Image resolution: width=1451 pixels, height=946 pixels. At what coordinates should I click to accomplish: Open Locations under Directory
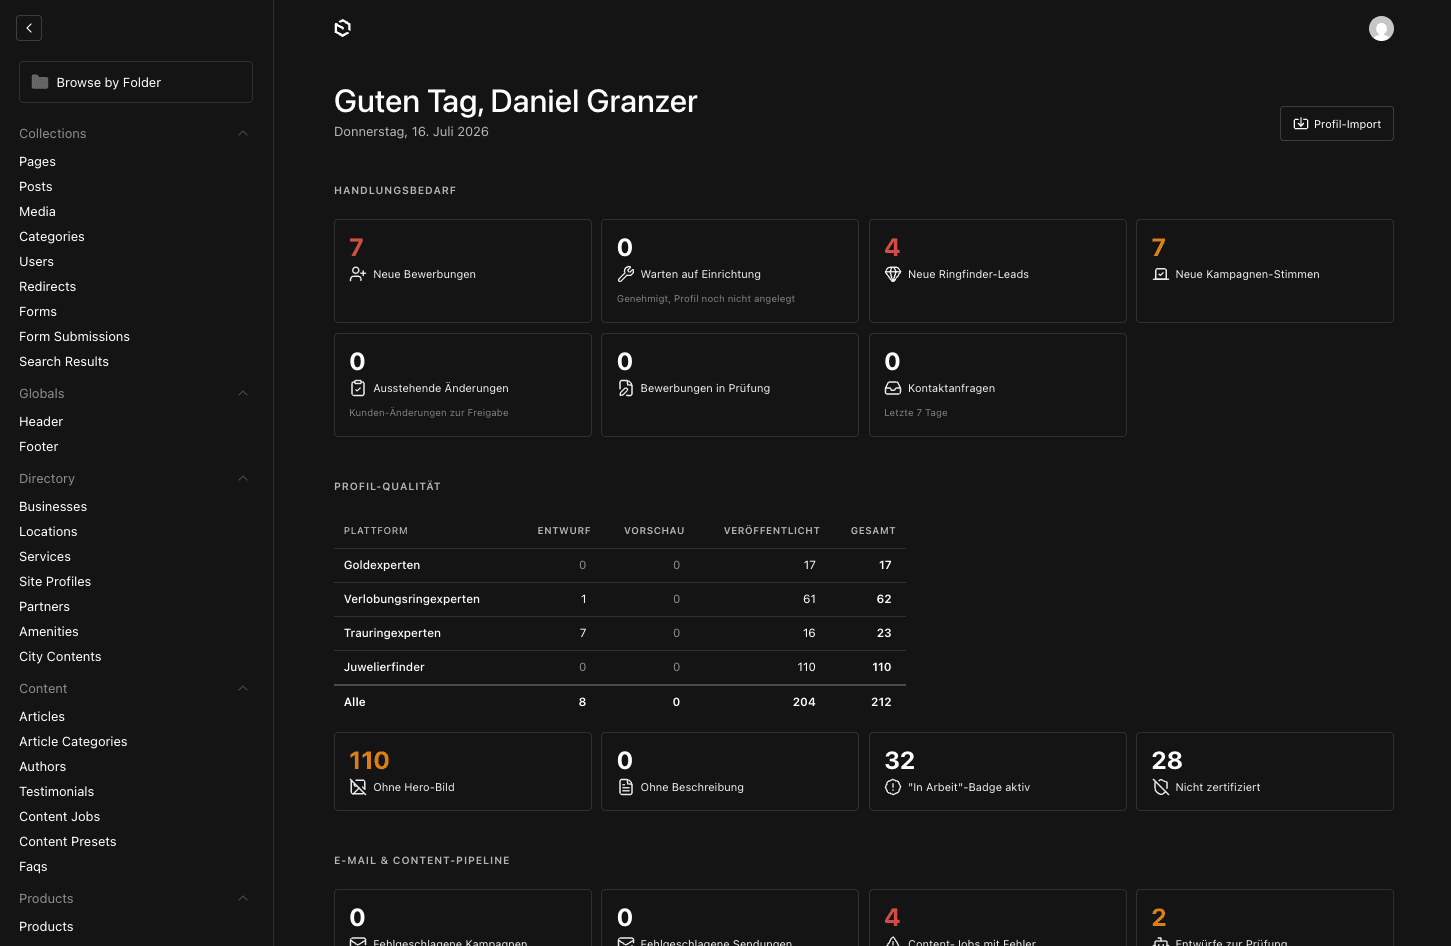pyautogui.click(x=48, y=531)
